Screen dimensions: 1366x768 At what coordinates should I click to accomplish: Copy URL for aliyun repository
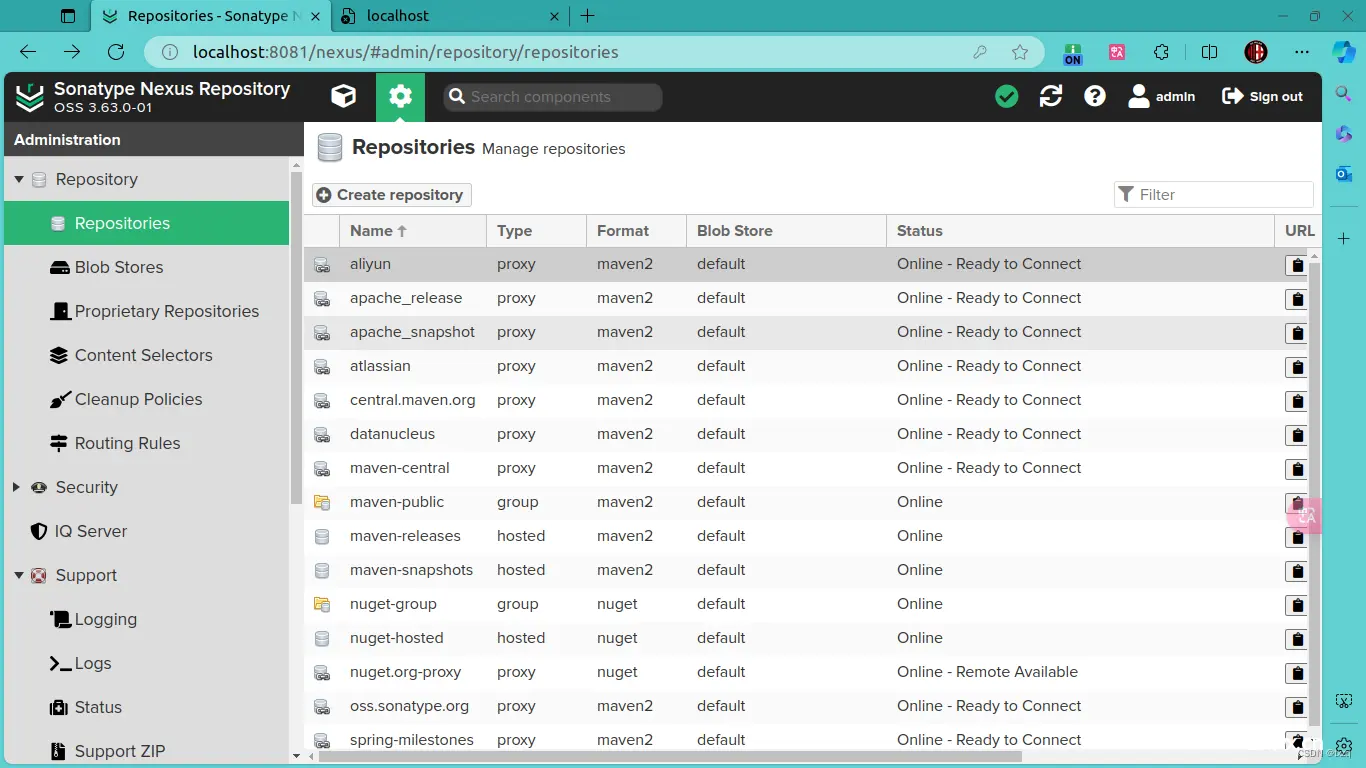coord(1297,265)
